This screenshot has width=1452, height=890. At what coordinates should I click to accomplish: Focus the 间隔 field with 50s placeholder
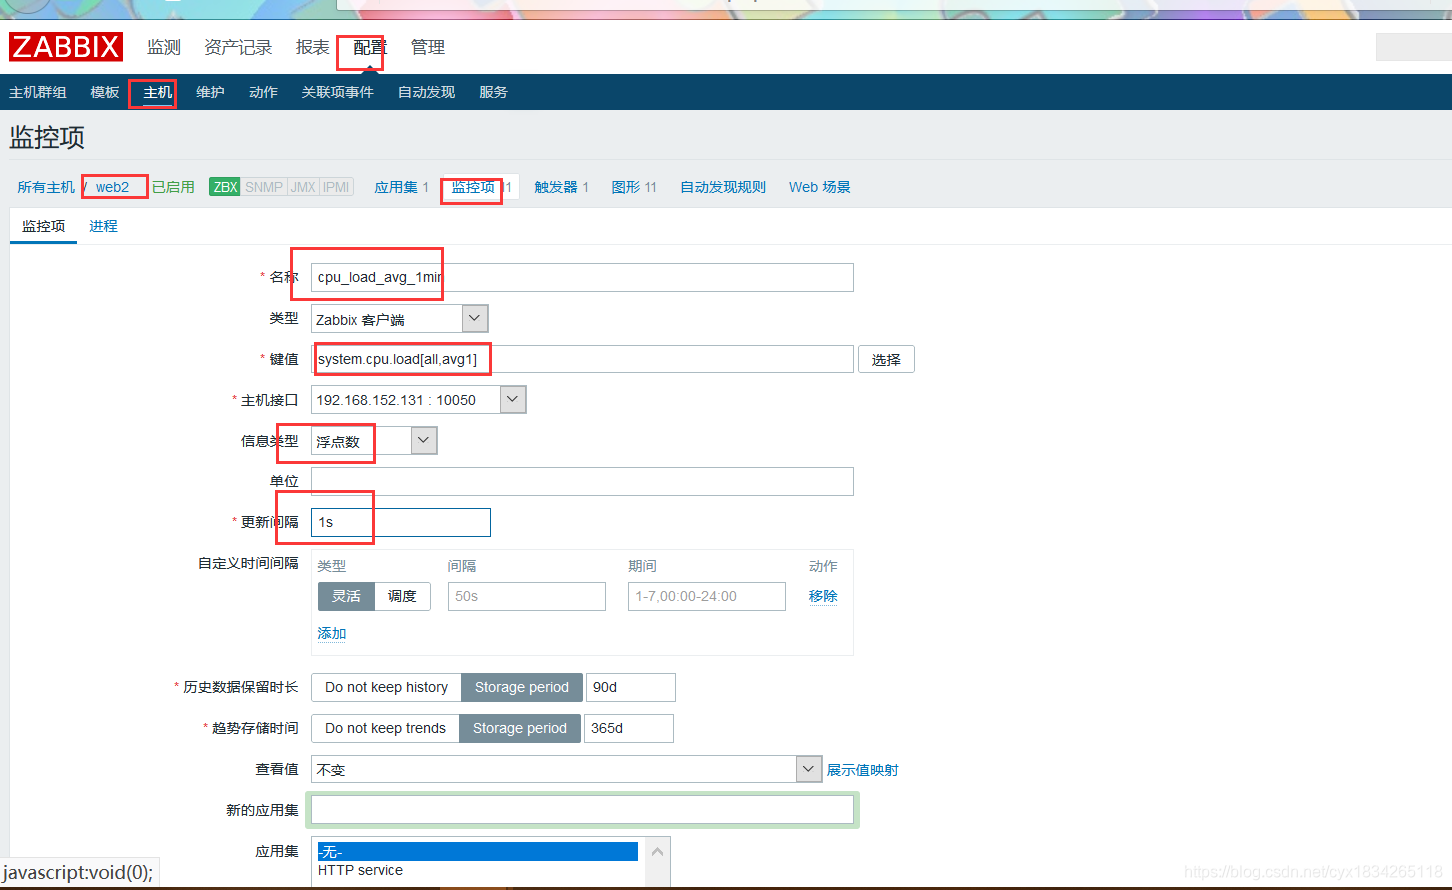click(527, 596)
